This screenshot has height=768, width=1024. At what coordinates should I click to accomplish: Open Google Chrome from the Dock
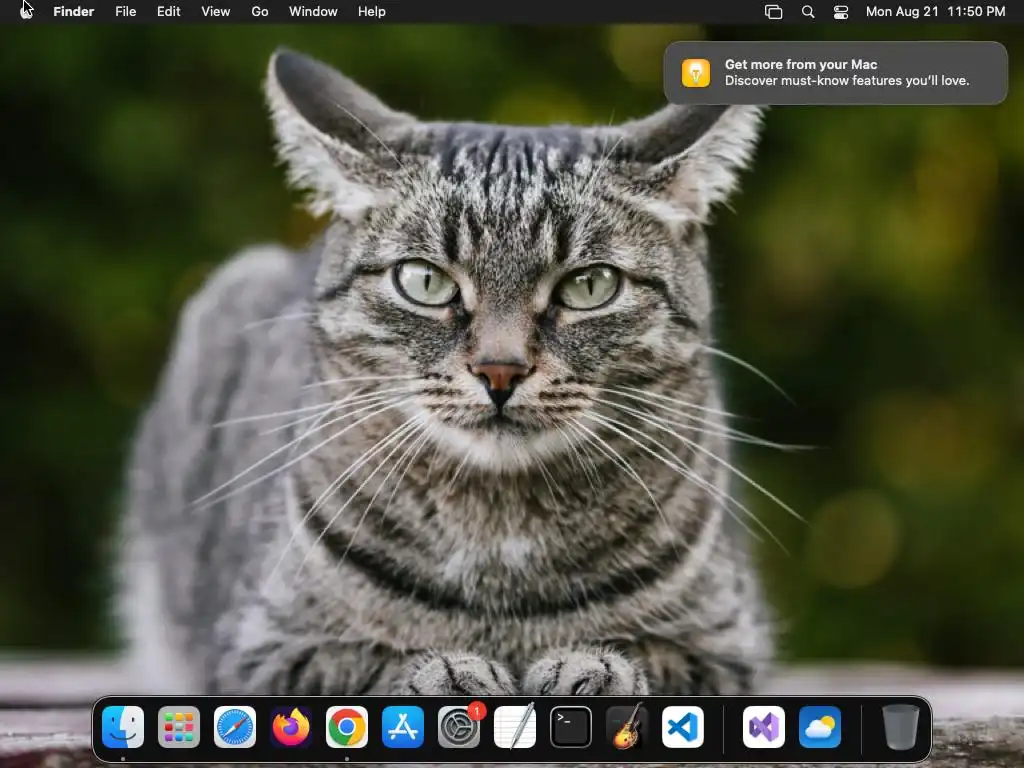coord(347,727)
